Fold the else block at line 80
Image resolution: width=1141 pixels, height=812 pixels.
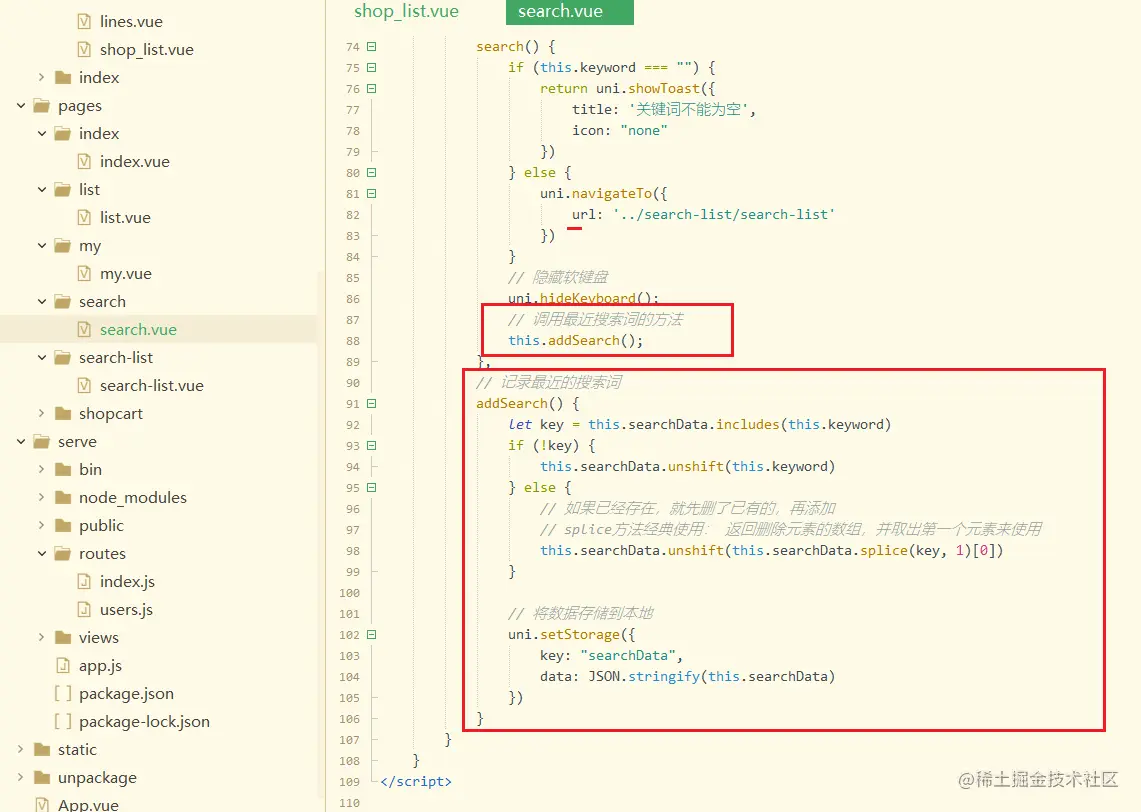372,172
